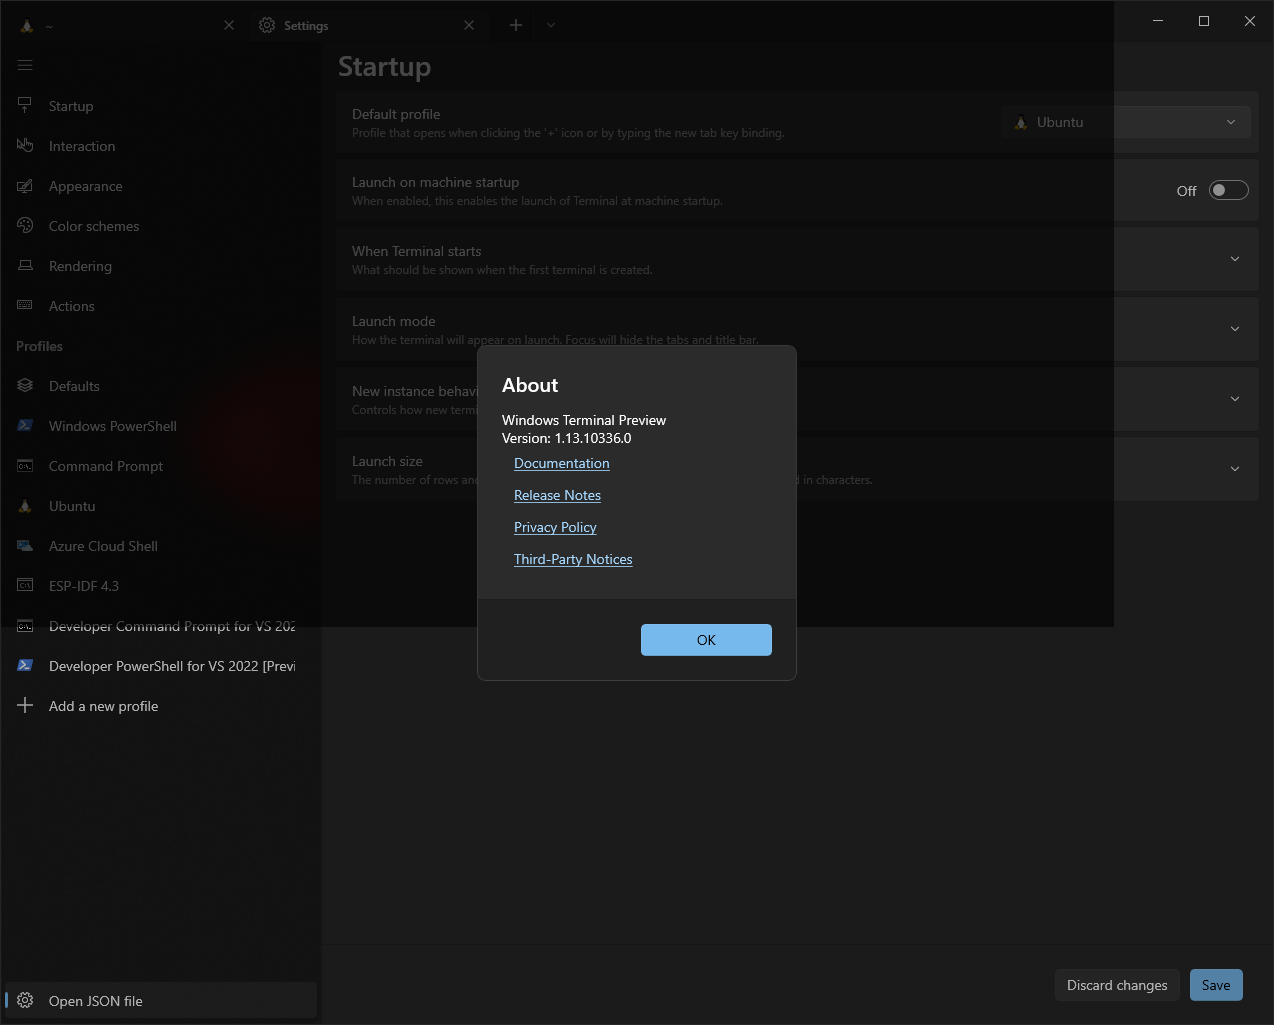Select the ESP-IDF 4.3 profile
Image resolution: width=1274 pixels, height=1025 pixels.
pyautogui.click(x=160, y=586)
